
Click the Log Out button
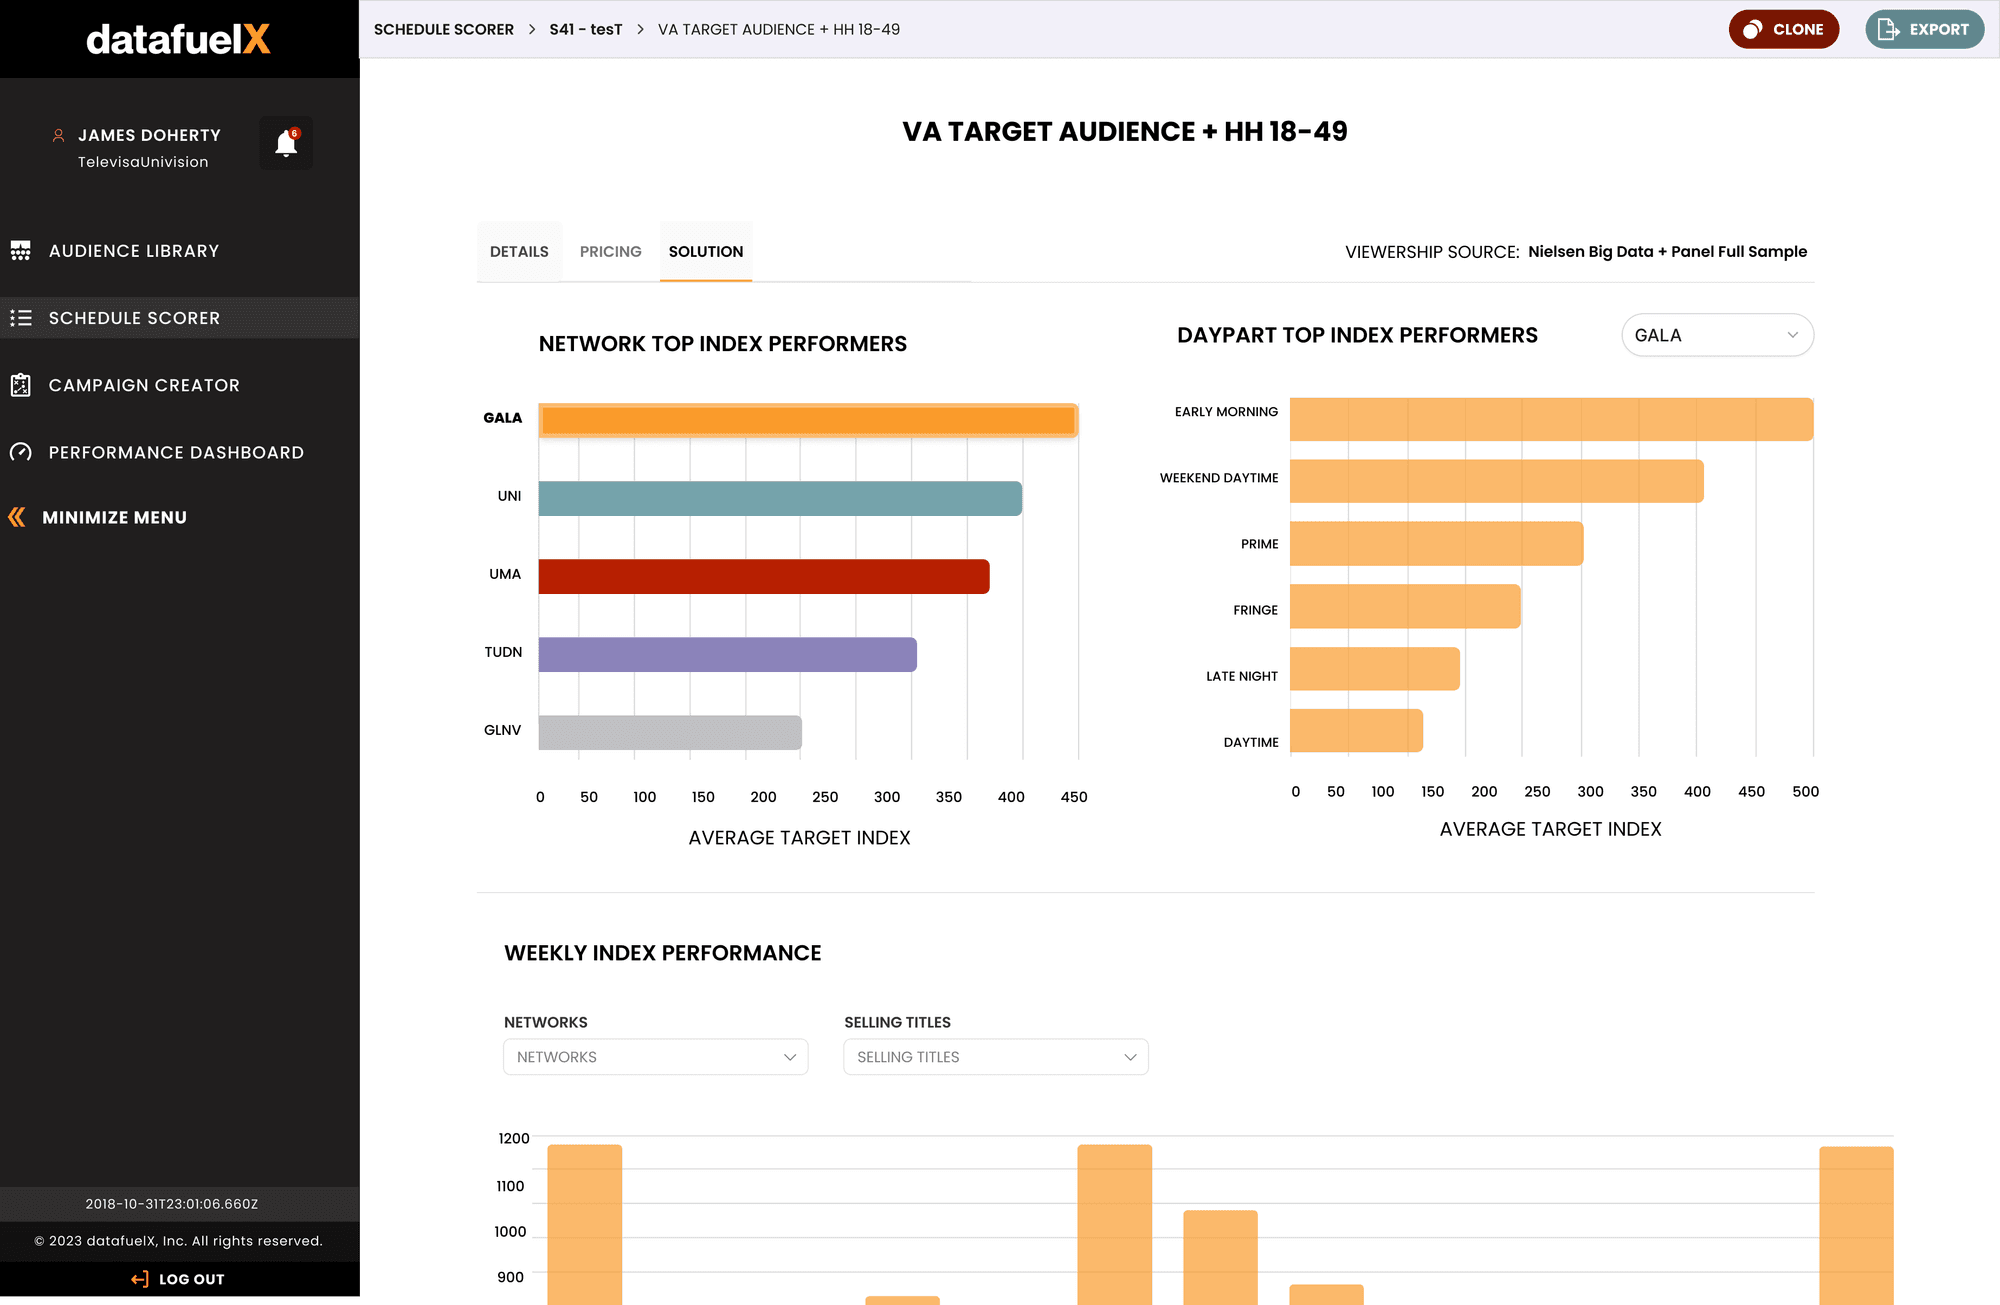180,1279
